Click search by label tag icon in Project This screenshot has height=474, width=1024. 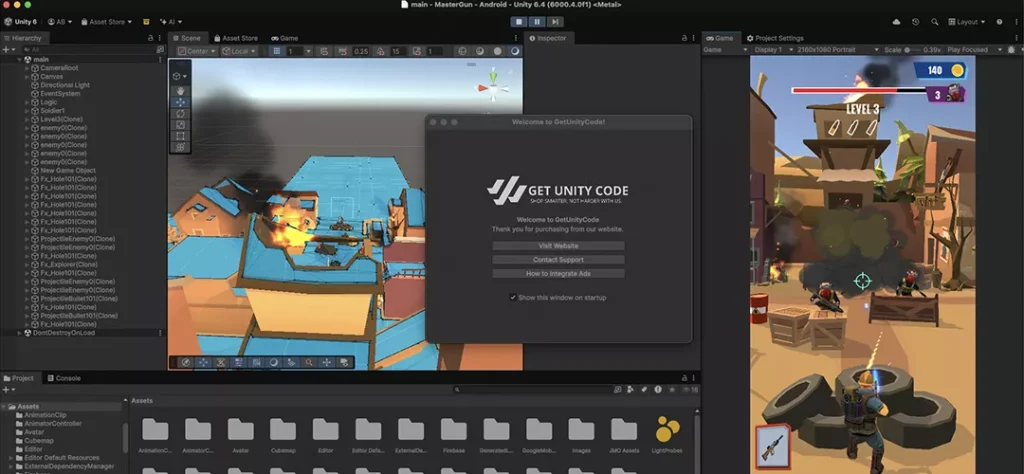tap(644, 390)
